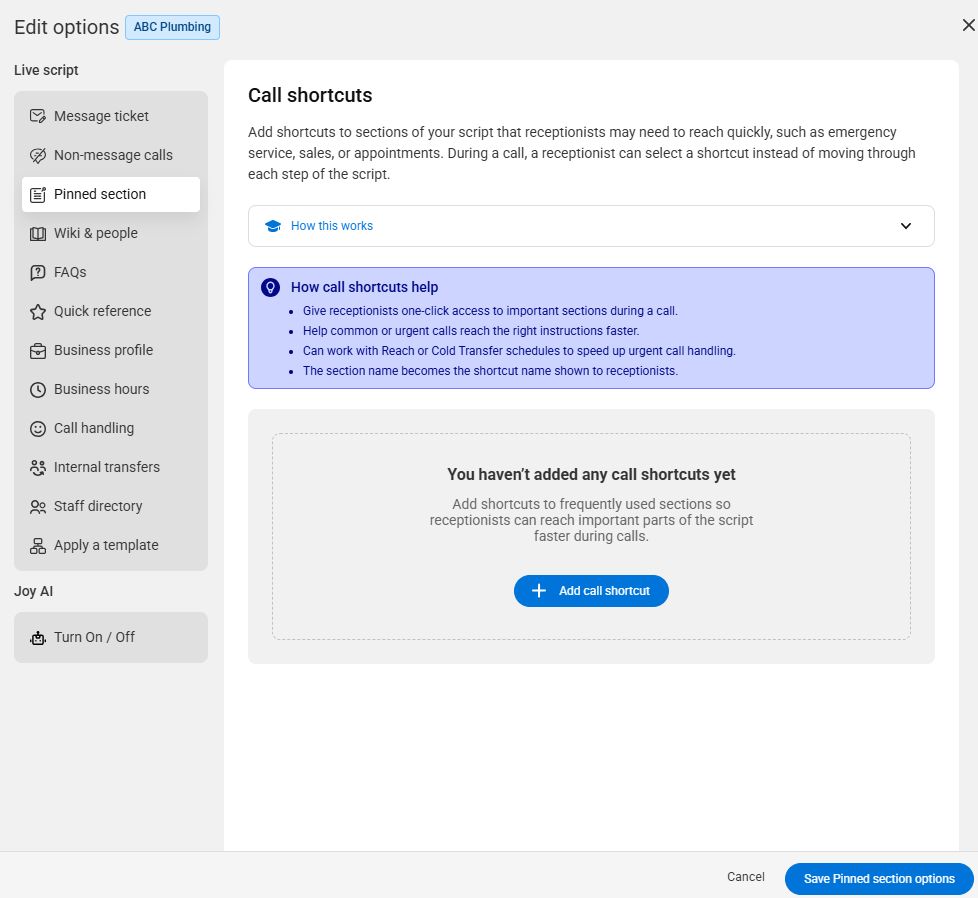The image size is (978, 898).
Task: Click the Non-message calls icon
Action: click(x=37, y=155)
